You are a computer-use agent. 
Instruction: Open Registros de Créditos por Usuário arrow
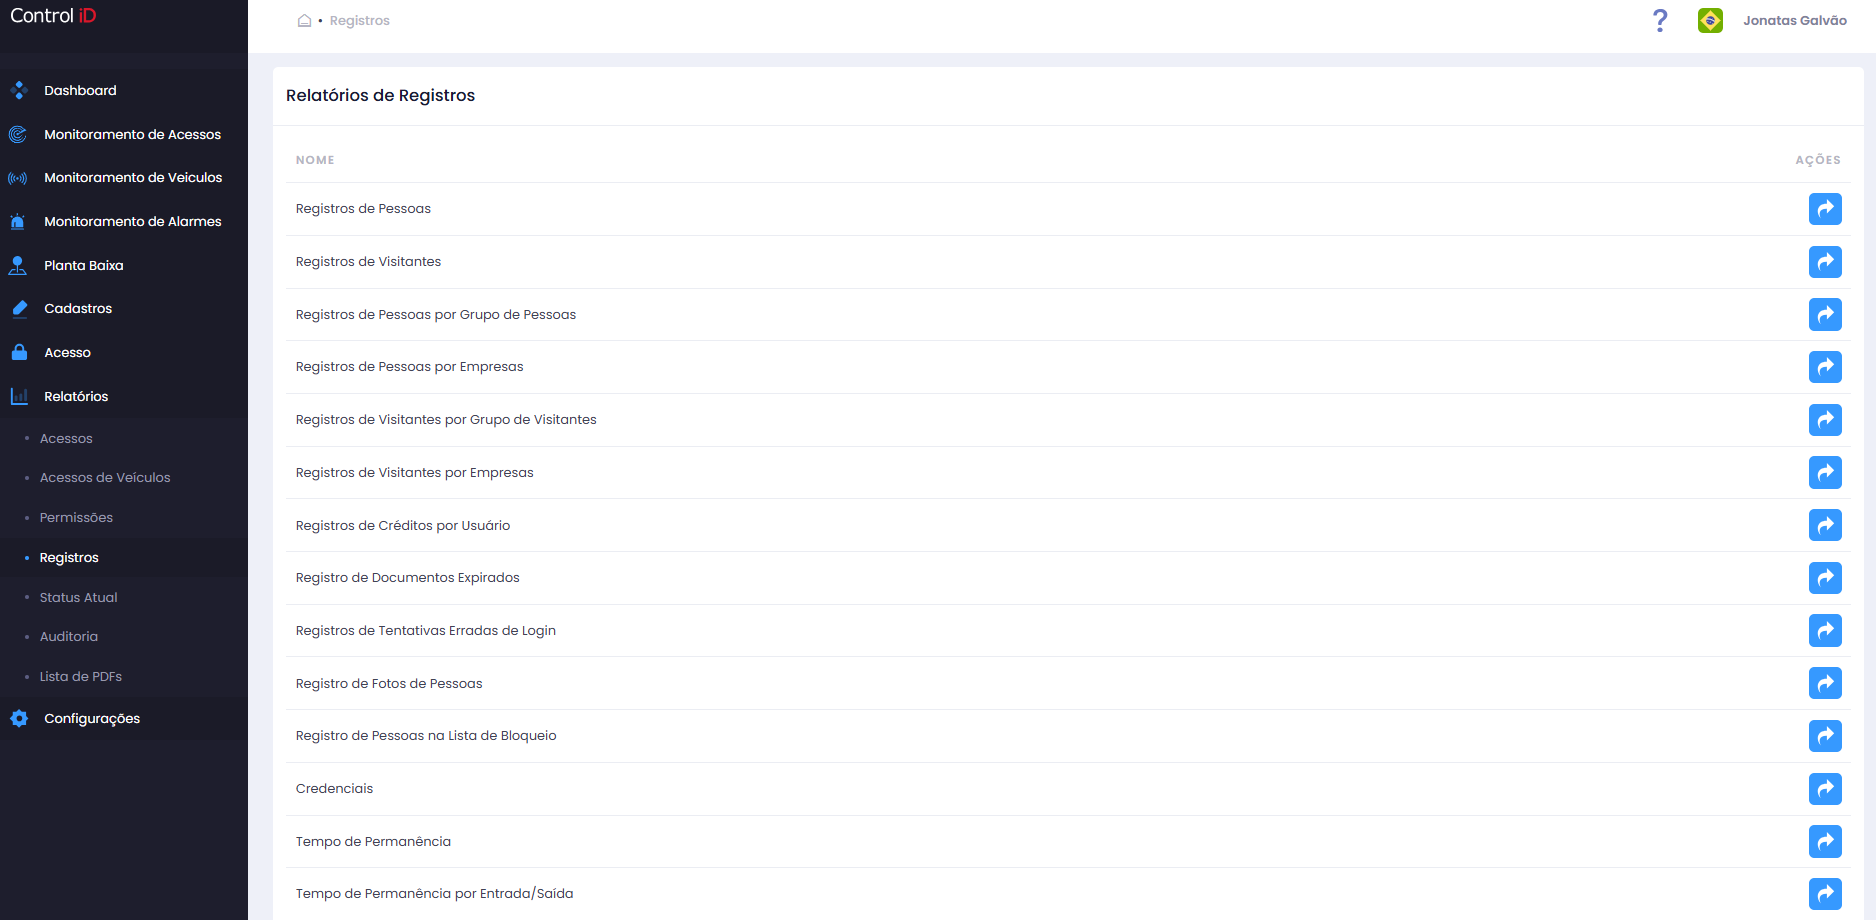tap(1825, 525)
